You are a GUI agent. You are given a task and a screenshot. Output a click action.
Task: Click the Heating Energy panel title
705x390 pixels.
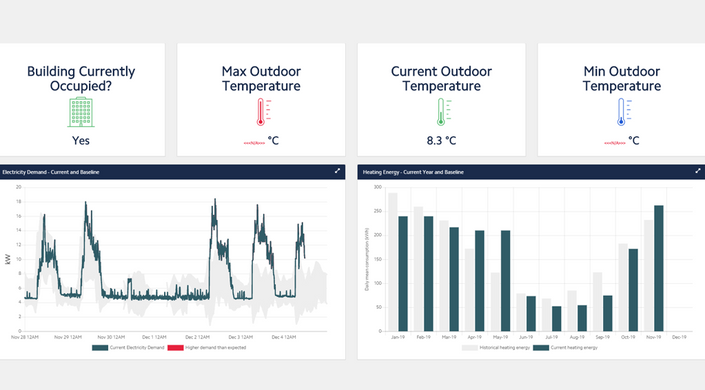413,172
